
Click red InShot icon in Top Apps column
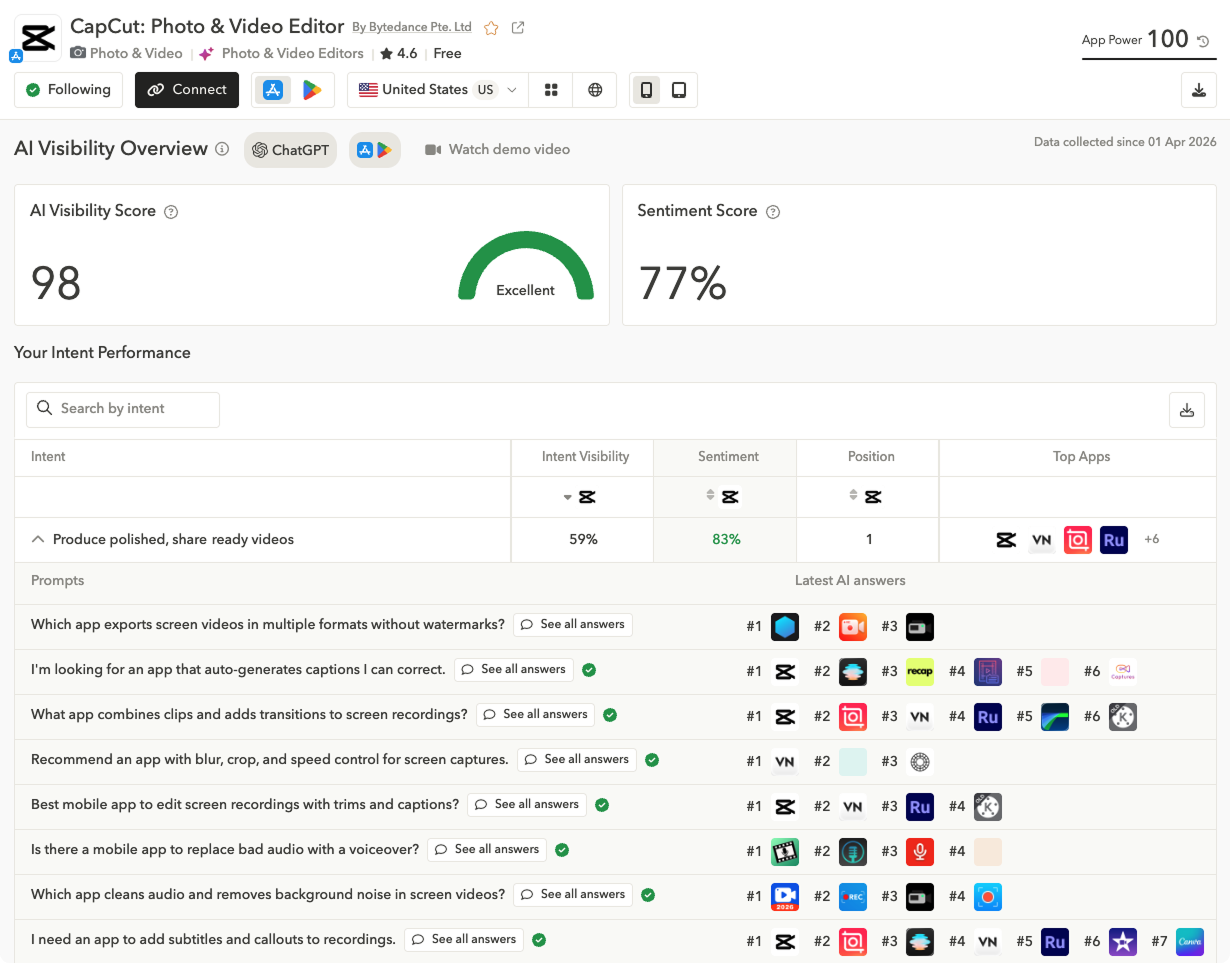coord(1078,540)
